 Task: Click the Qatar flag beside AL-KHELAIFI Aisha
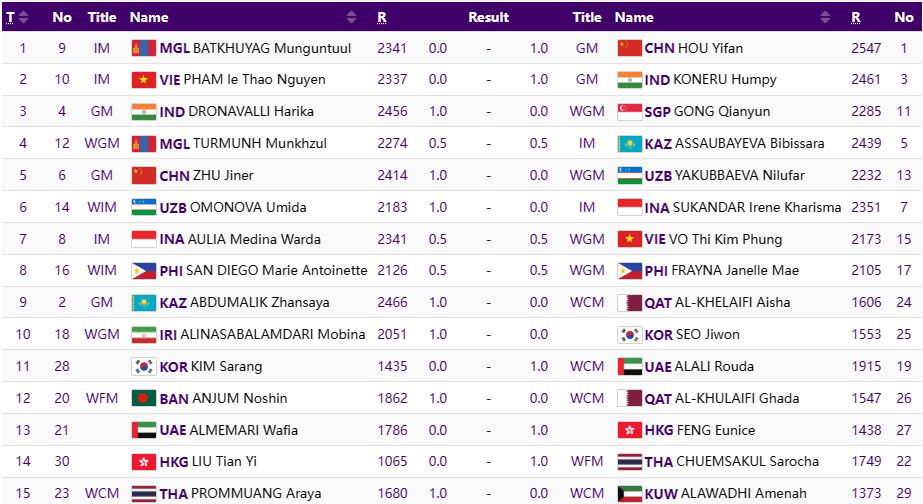click(x=629, y=302)
